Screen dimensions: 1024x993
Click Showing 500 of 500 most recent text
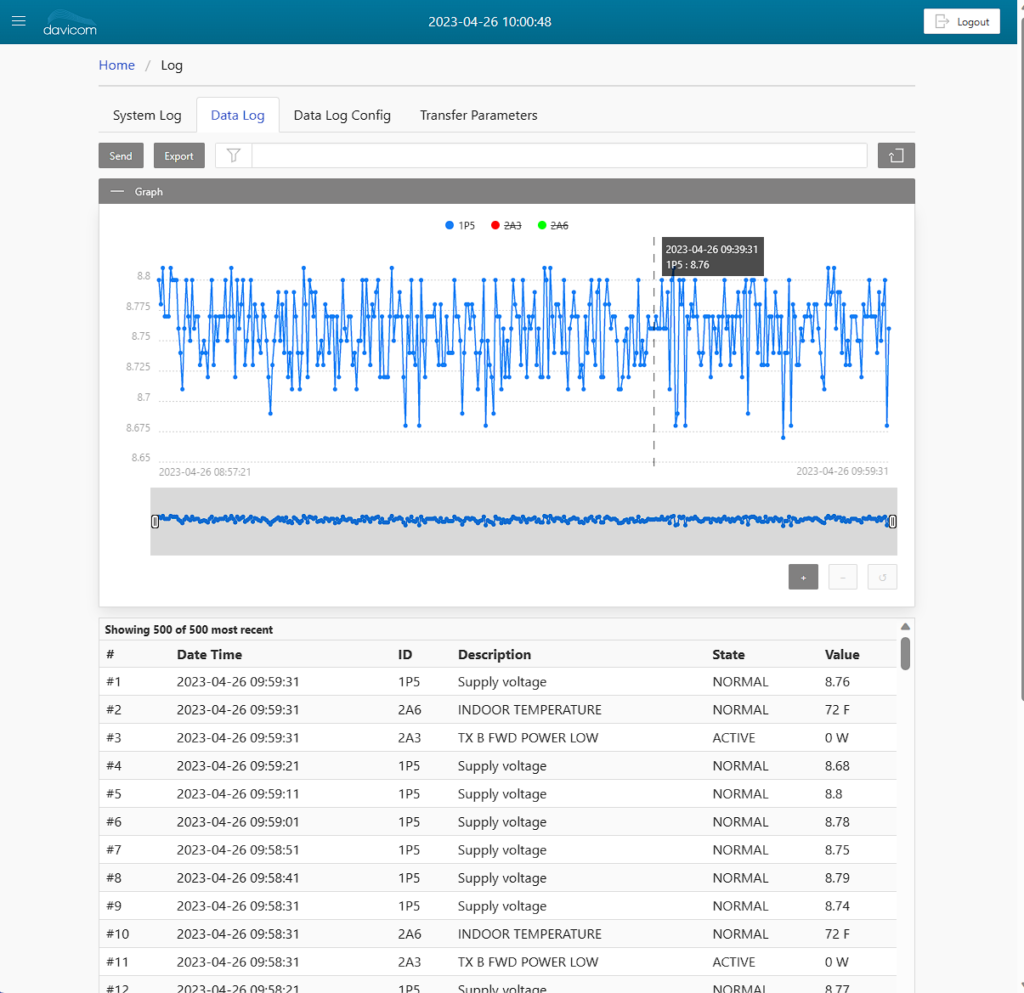(x=189, y=630)
